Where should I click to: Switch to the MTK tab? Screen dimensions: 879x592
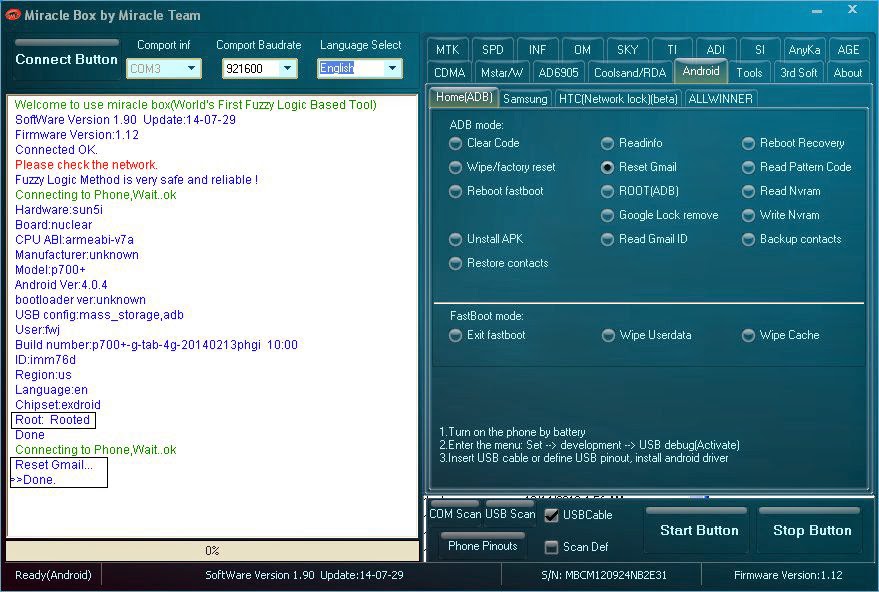(x=447, y=50)
